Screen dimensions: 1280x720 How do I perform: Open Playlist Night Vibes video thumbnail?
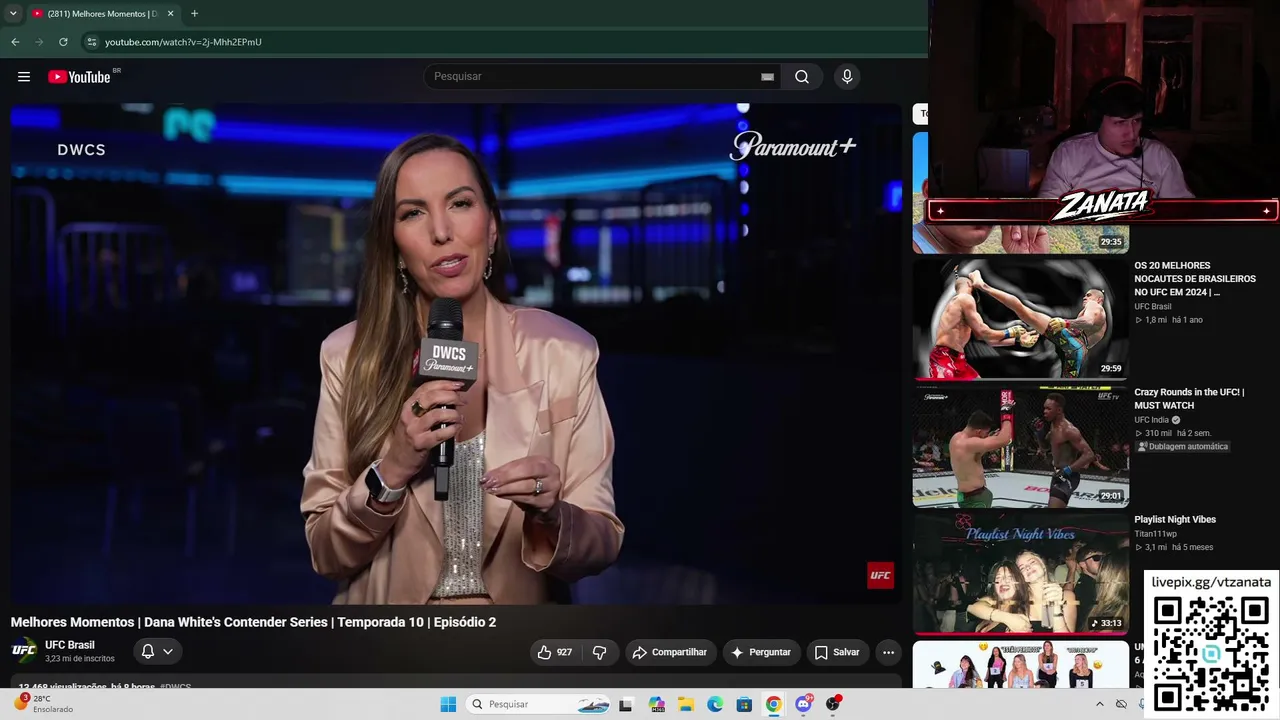(1020, 573)
